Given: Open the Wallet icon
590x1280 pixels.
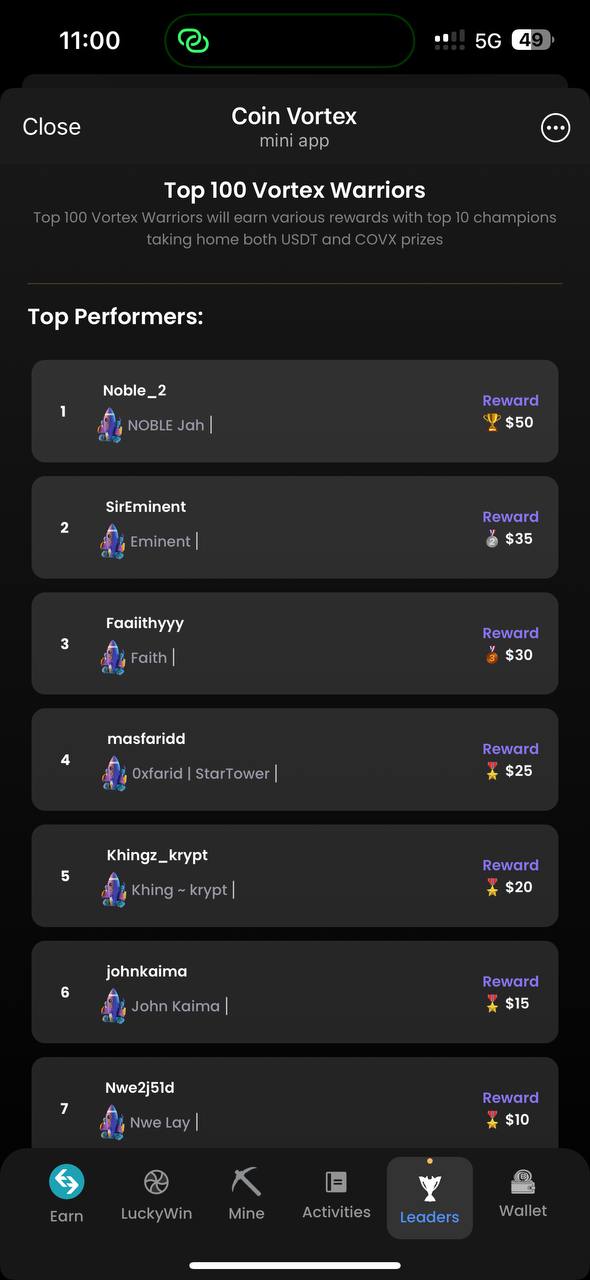Looking at the screenshot, I should point(522,1182).
